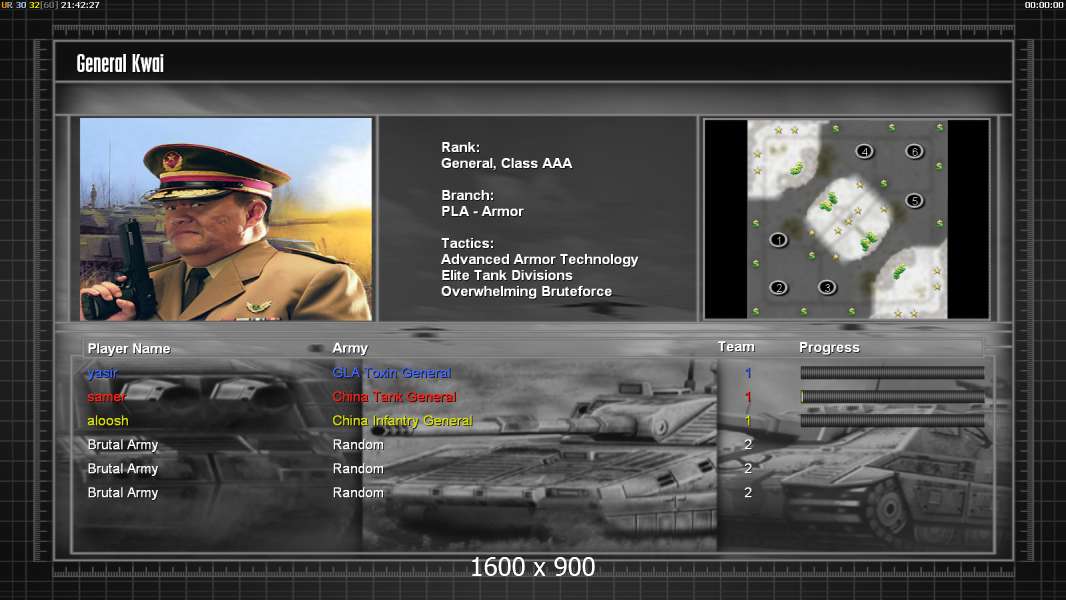Viewport: 1066px width, 600px height.
Task: Click team number for samer
Action: pyautogui.click(x=748, y=397)
